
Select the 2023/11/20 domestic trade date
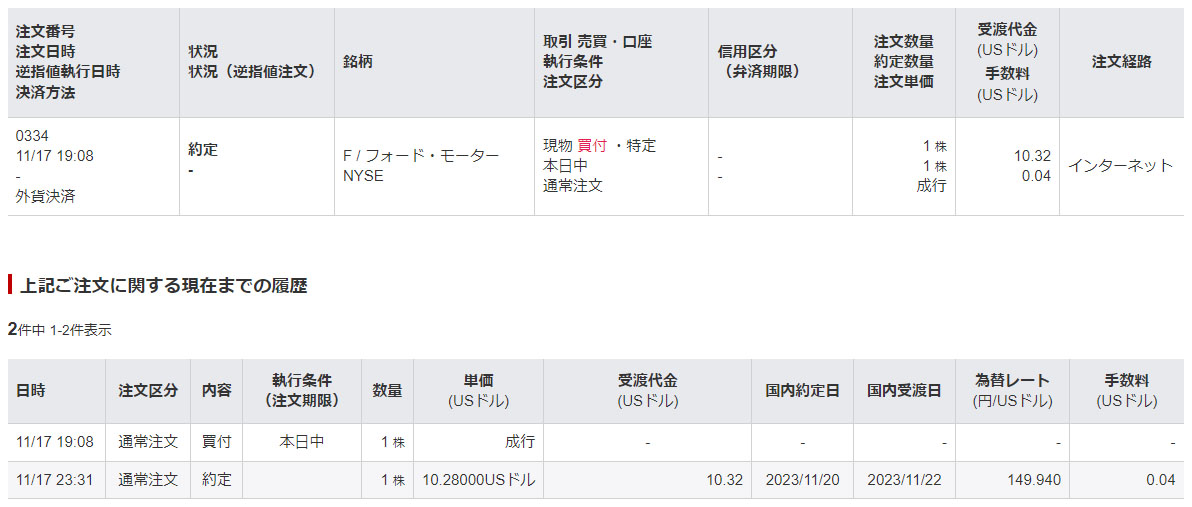click(x=803, y=480)
